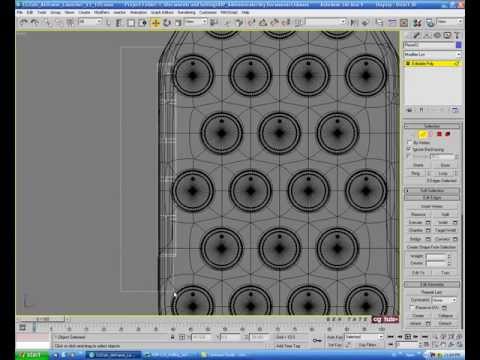Activate the Select and Rotate tool
Screen dimensions: 480x360
click(x=167, y=23)
